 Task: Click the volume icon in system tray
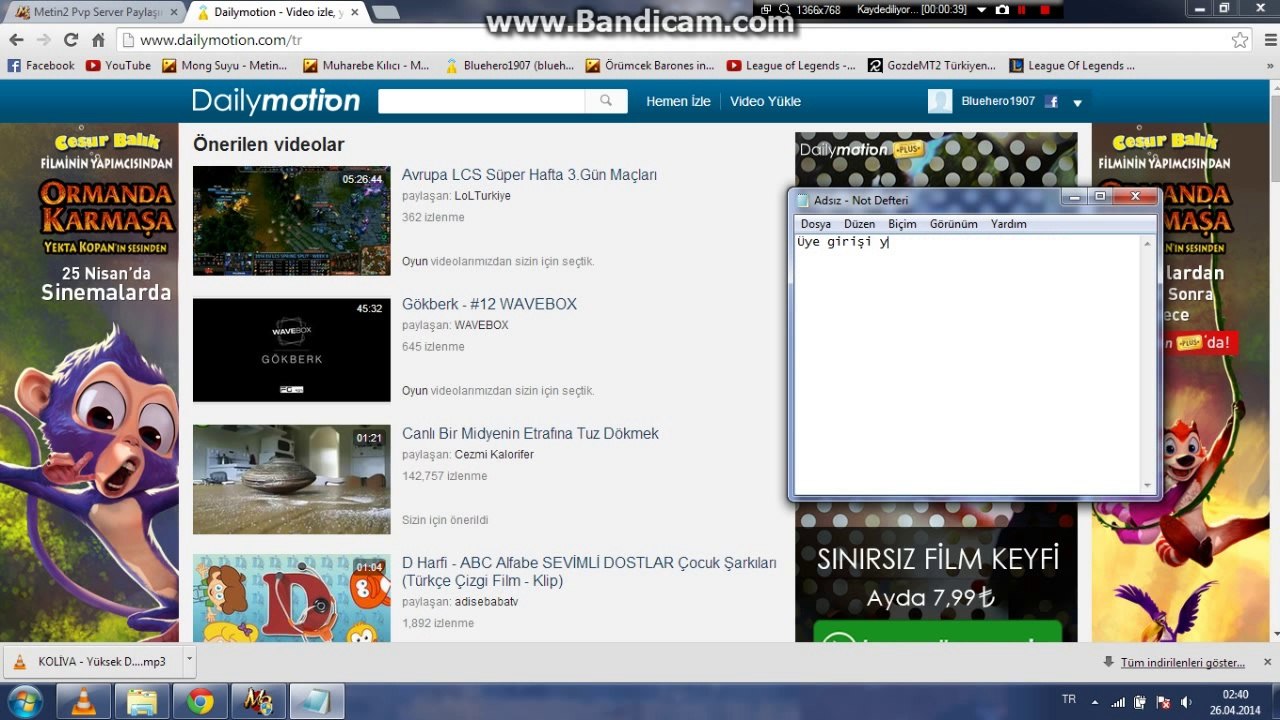(x=1186, y=702)
